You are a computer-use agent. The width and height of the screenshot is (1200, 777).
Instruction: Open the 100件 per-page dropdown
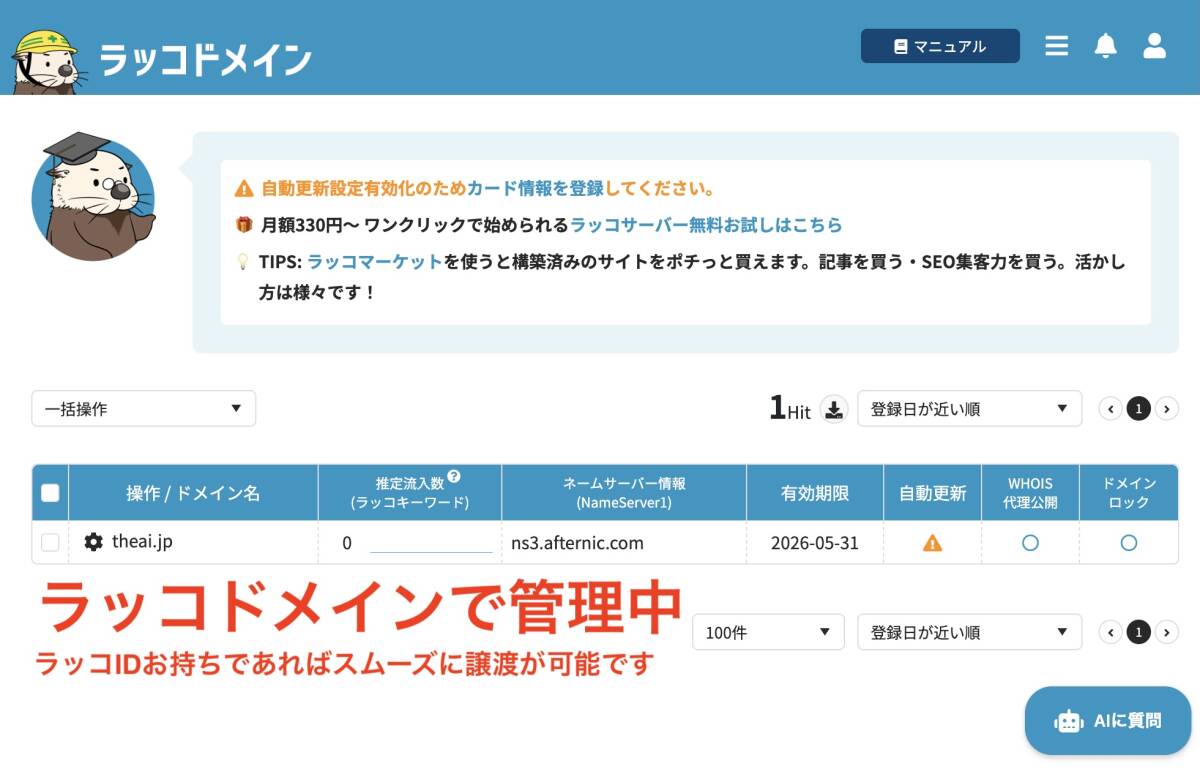[x=768, y=632]
